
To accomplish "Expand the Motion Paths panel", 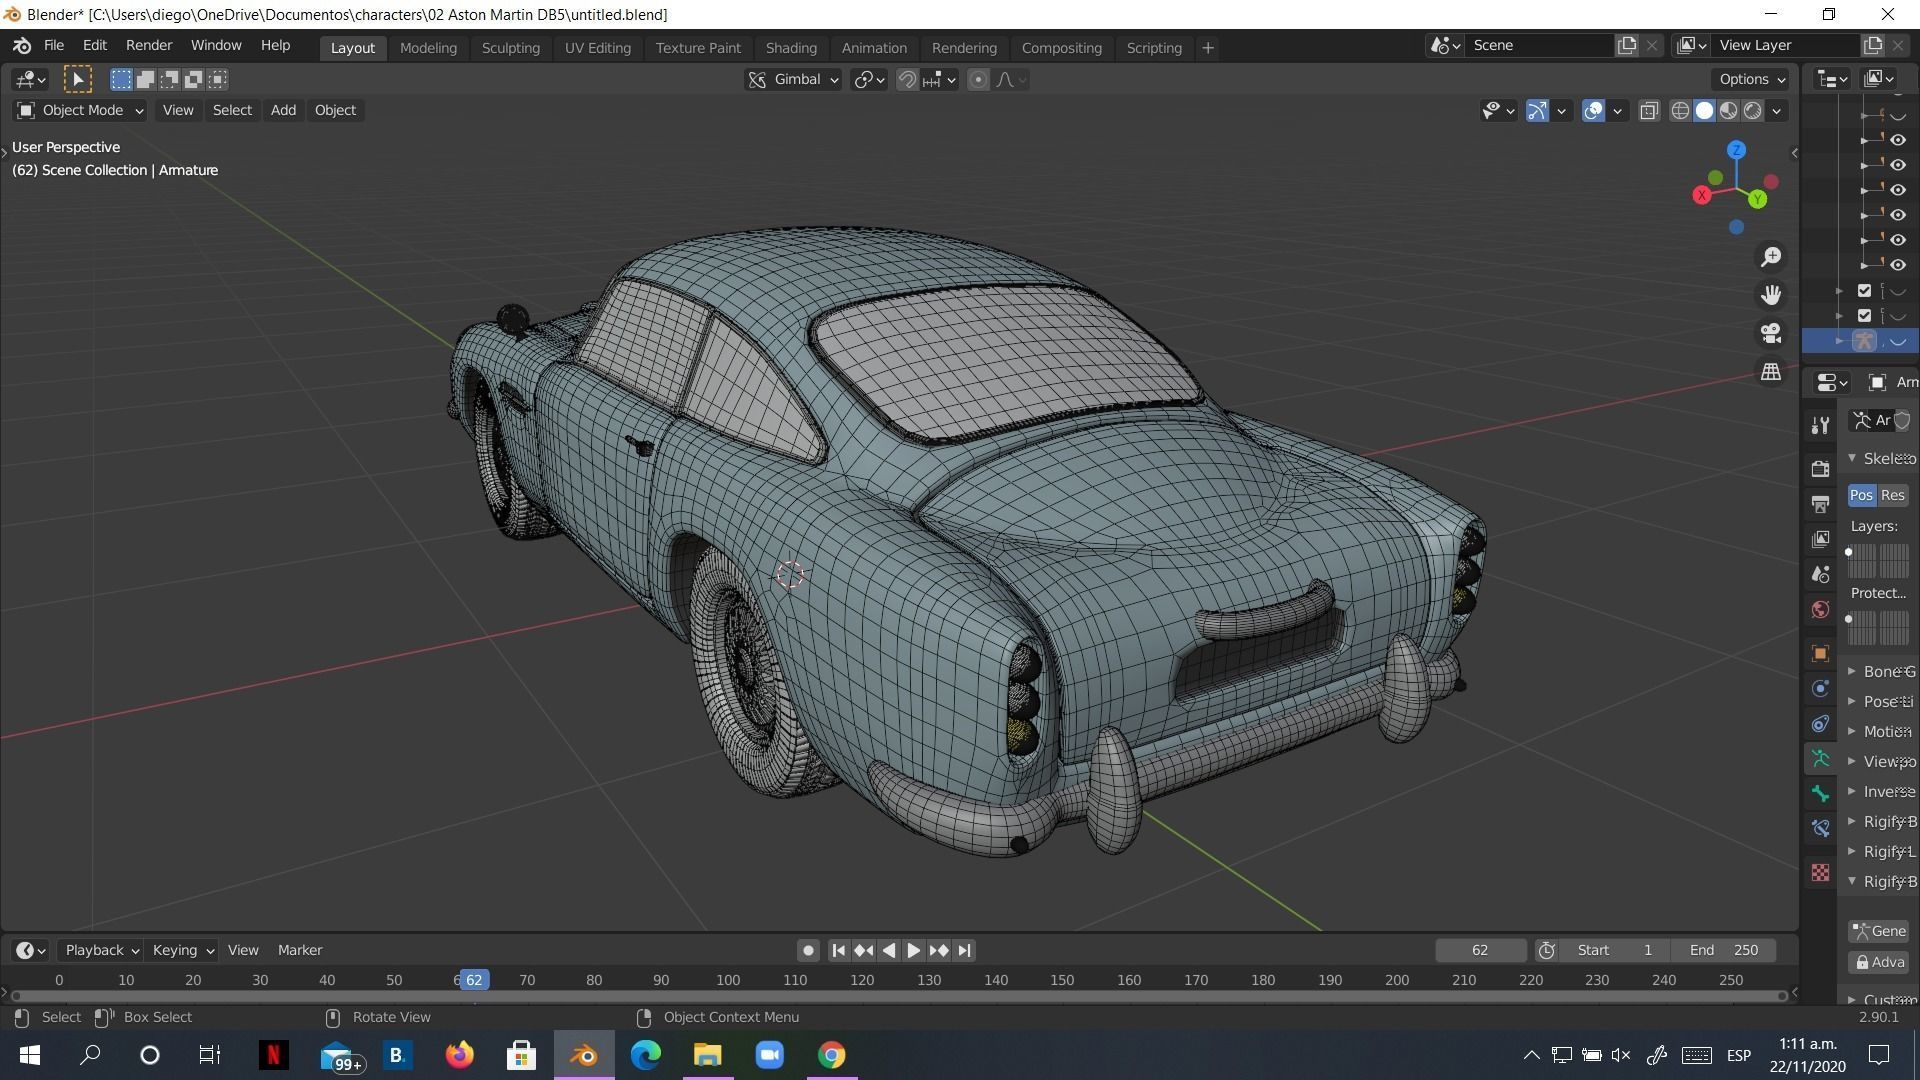I will click(x=1852, y=731).
